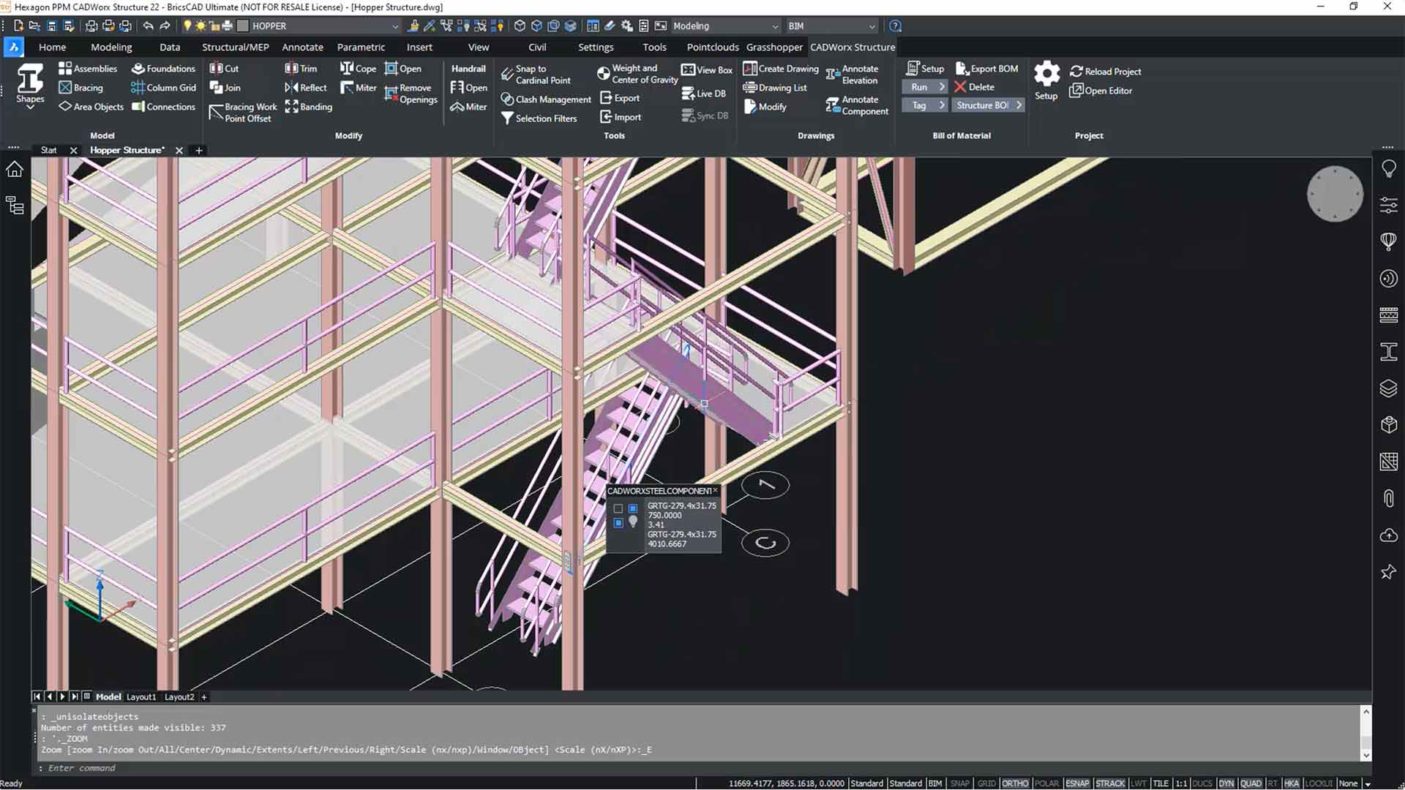
Task: Toggle ORTHO mode in status bar
Action: 1015,784
